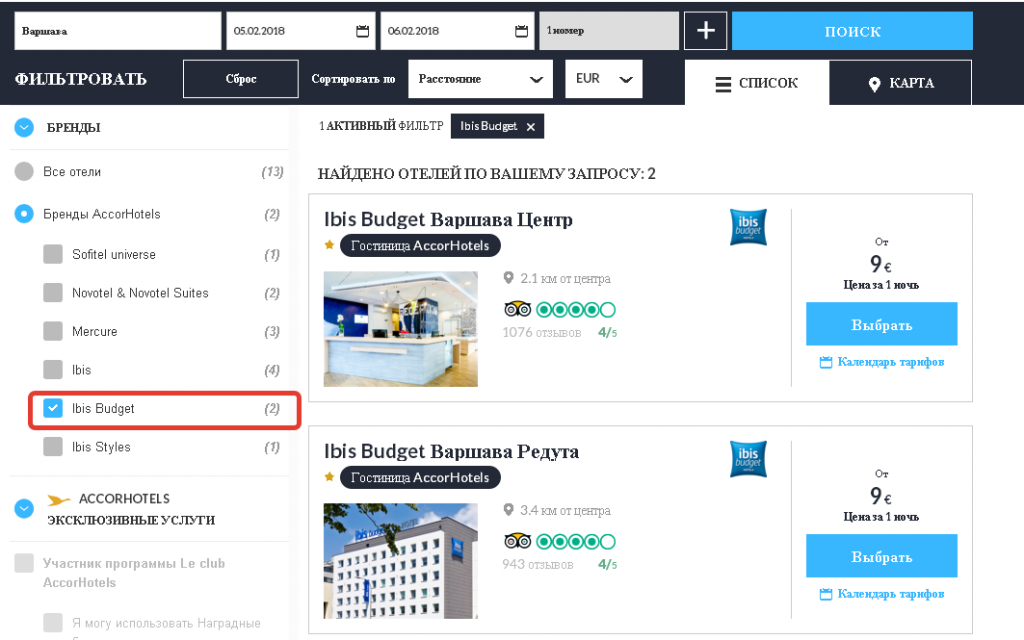This screenshot has height=640, width=1024.
Task: Uncheck Ibis Budget brand filter
Action: pos(53,408)
